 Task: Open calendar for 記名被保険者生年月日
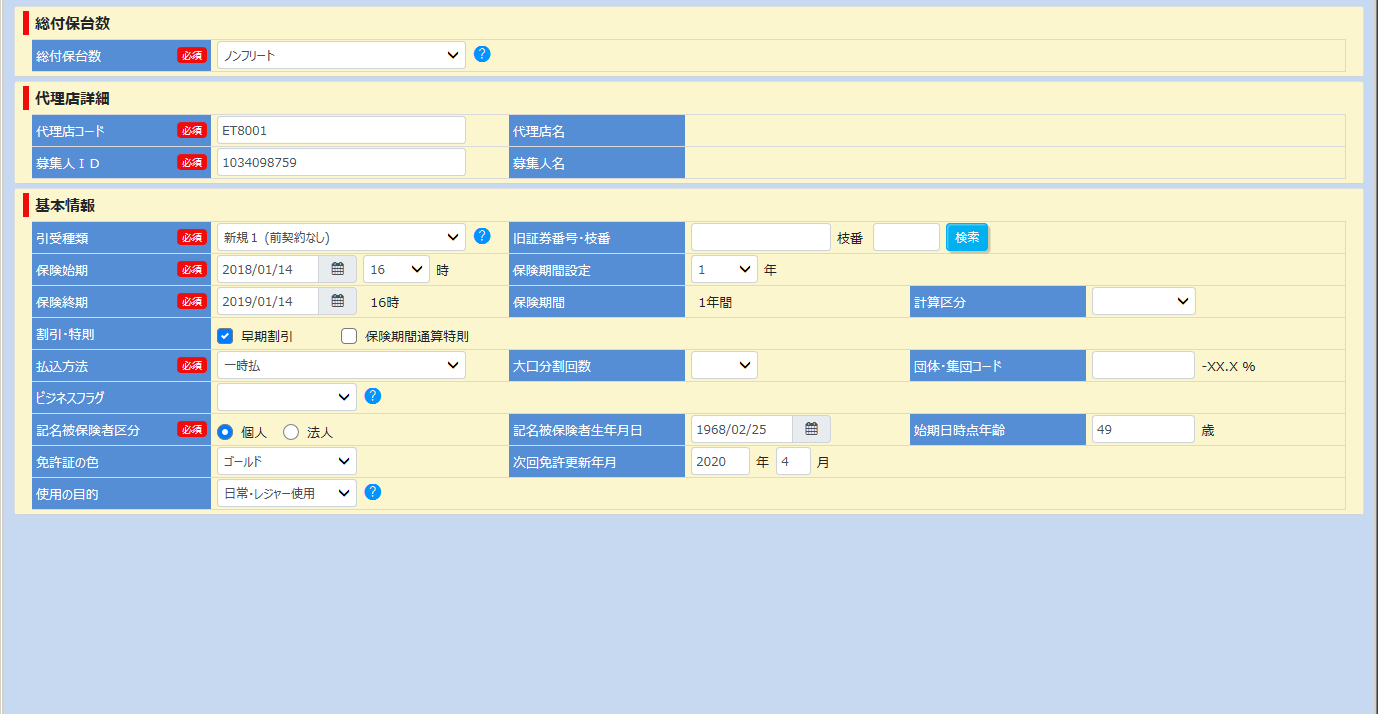811,429
